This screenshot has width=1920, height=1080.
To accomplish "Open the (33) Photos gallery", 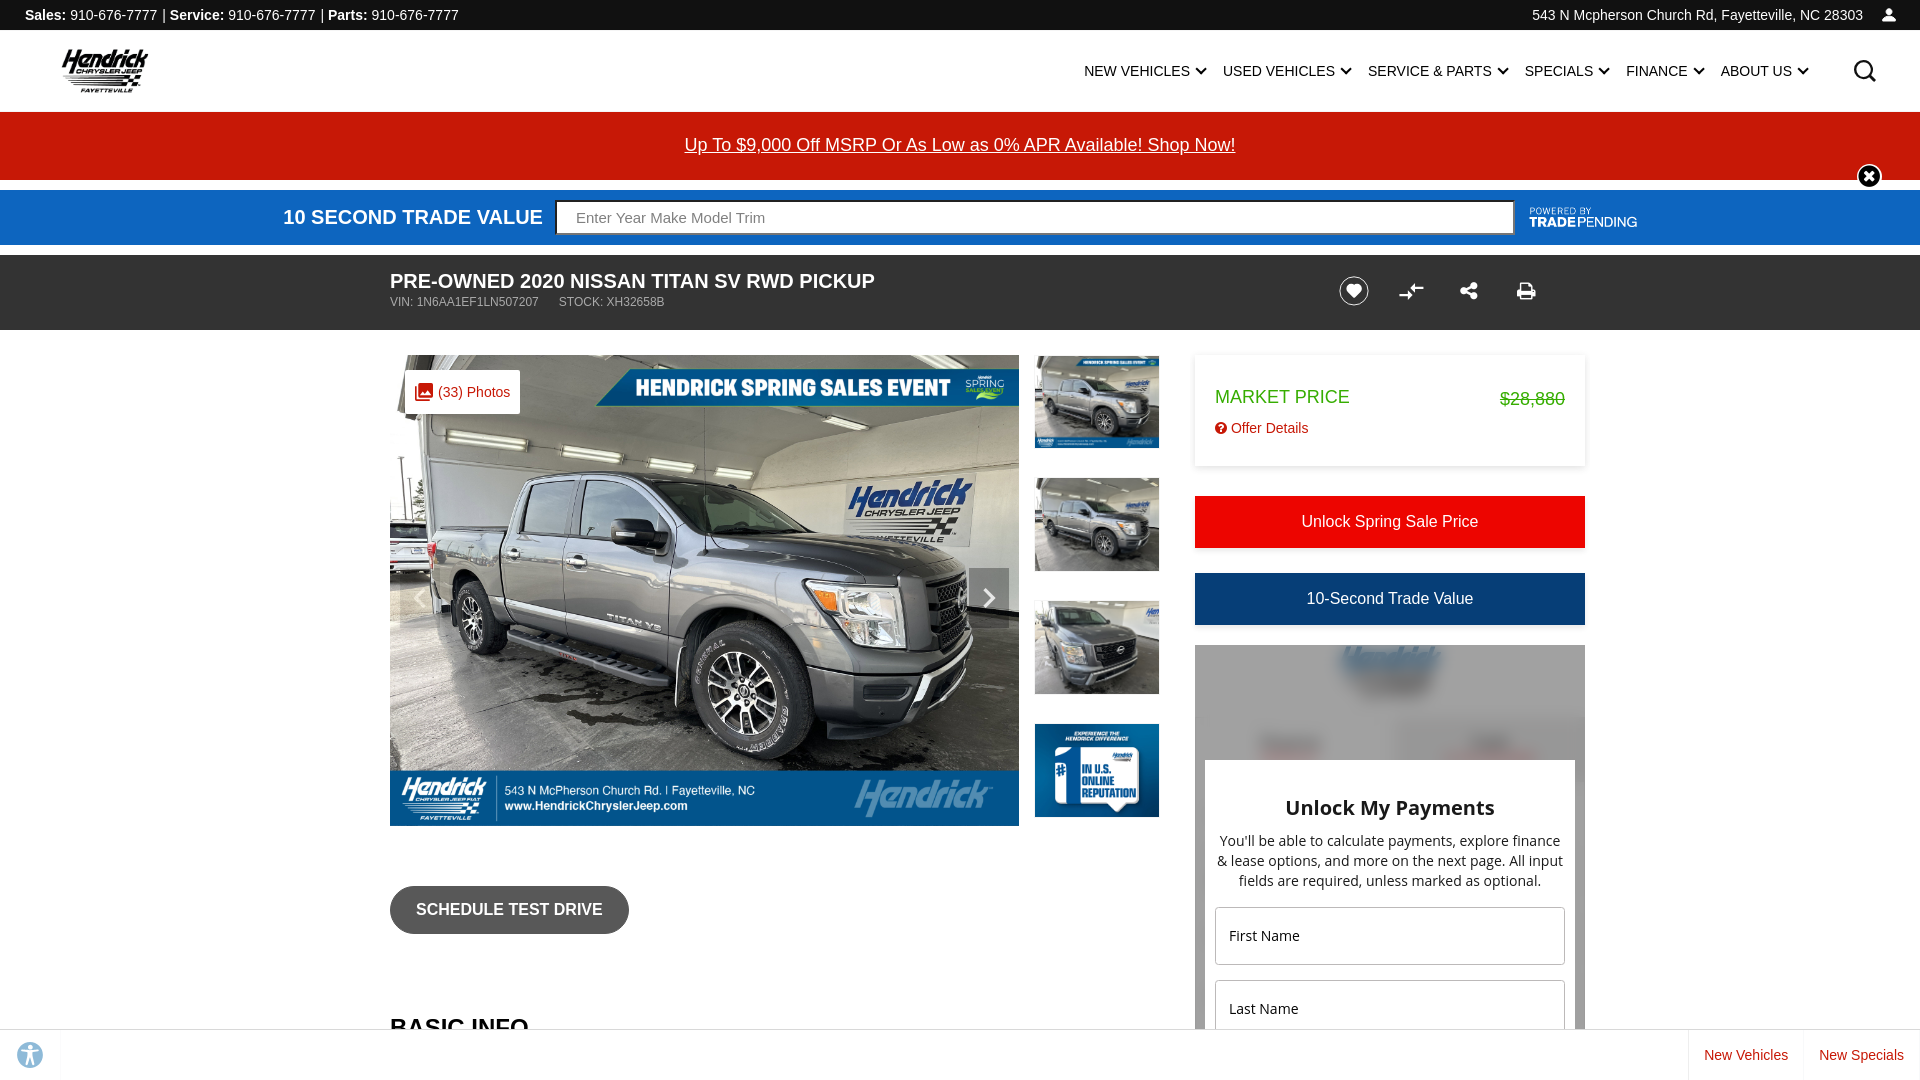I will point(462,392).
